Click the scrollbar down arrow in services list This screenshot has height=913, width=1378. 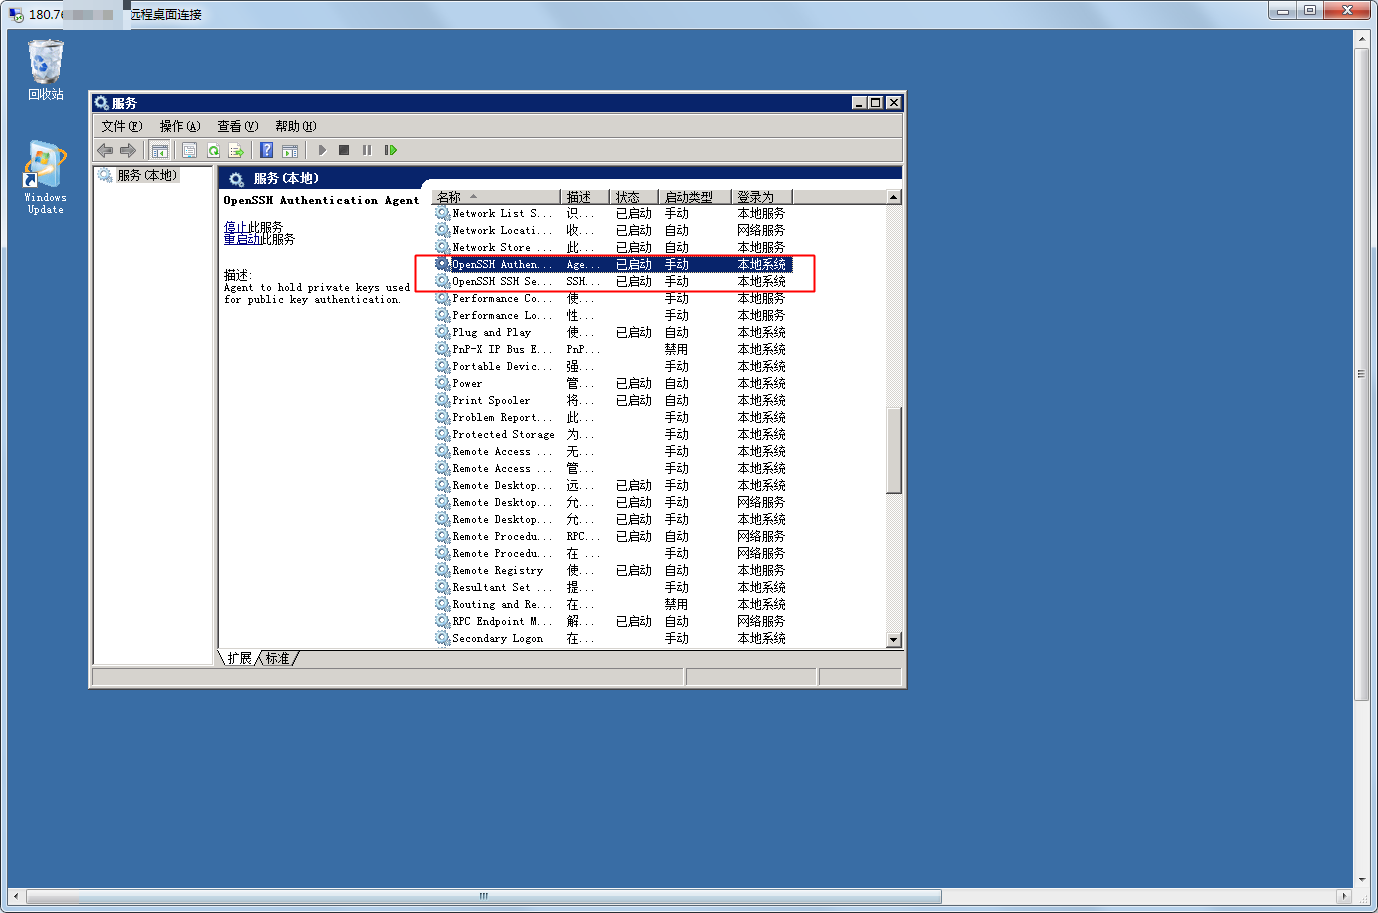pyautogui.click(x=895, y=639)
